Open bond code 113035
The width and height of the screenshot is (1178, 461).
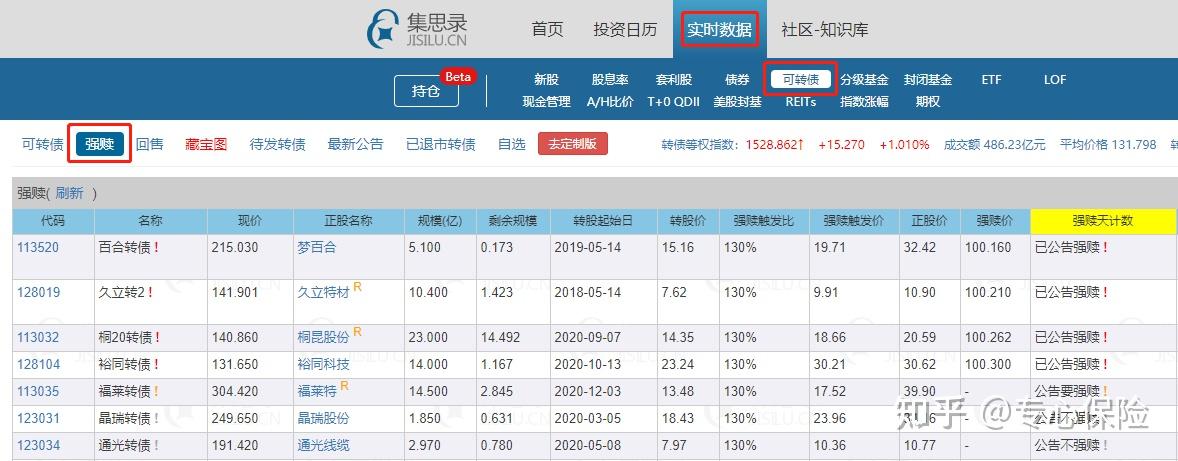38,391
